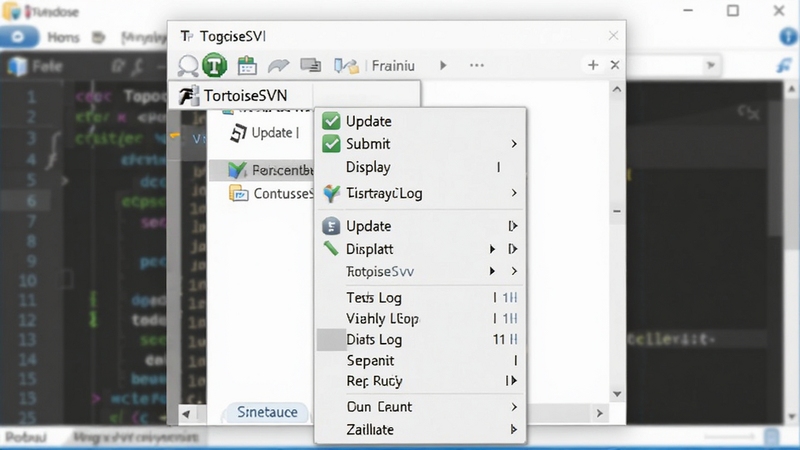The image size is (800, 450).
Task: Click the gray curved arrow toolbar icon
Action: [x=279, y=65]
